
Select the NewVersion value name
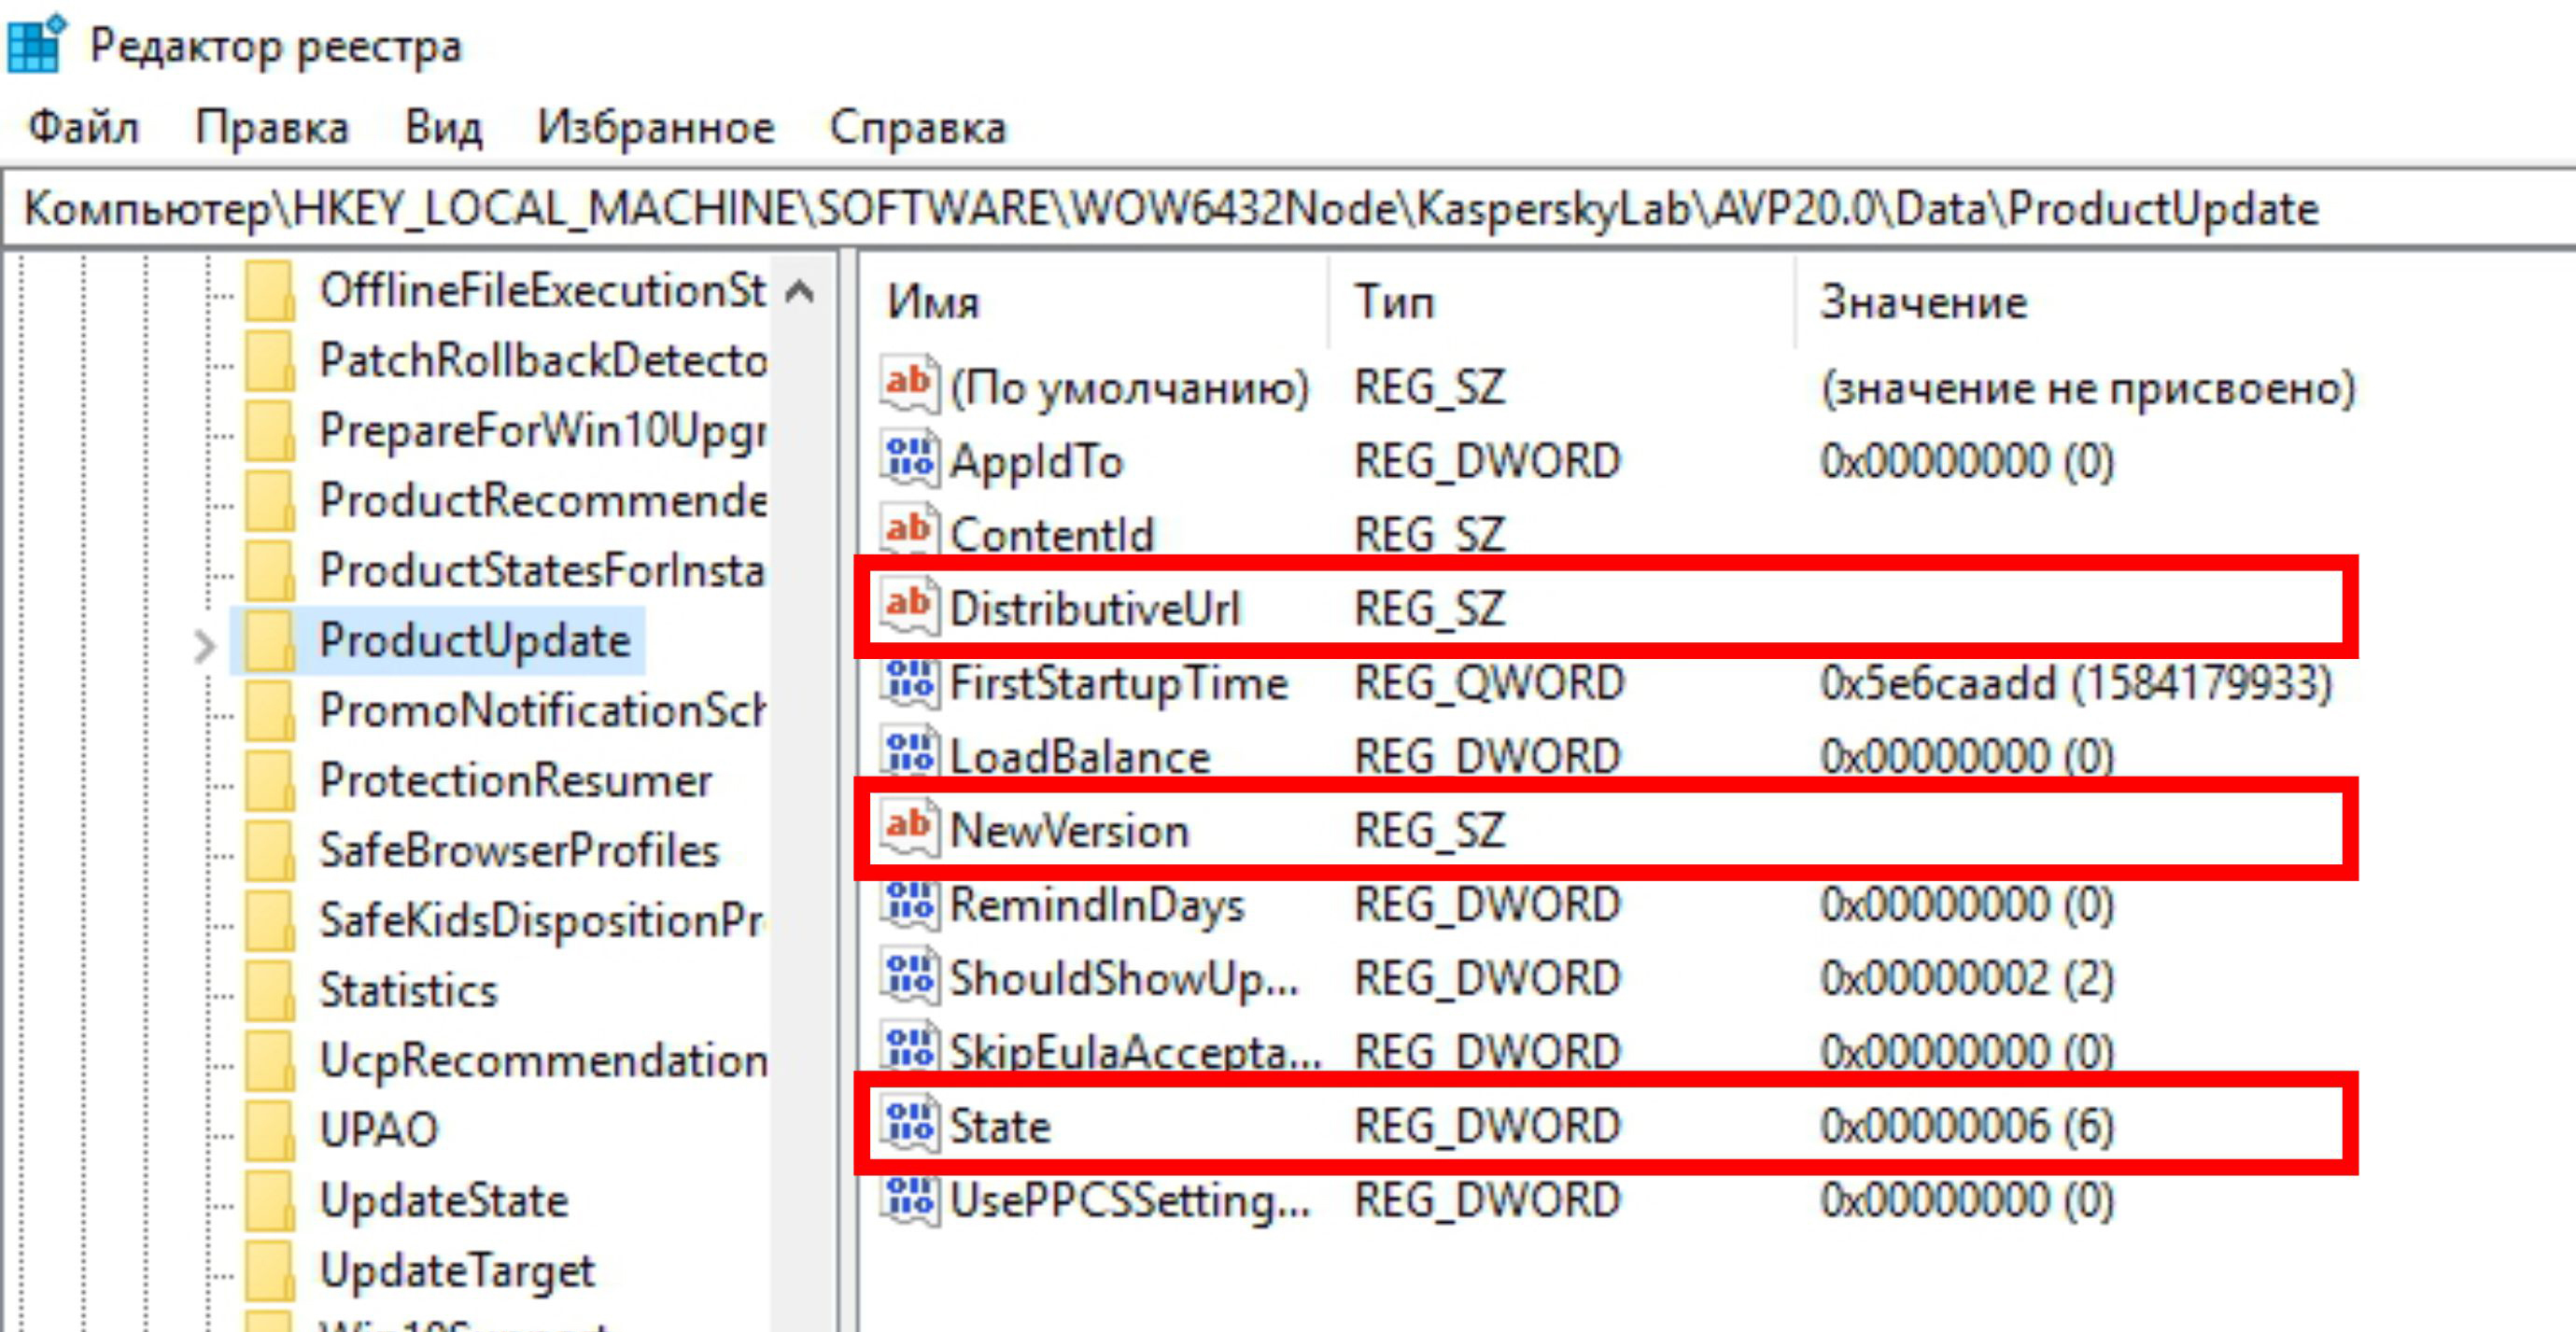[1068, 831]
